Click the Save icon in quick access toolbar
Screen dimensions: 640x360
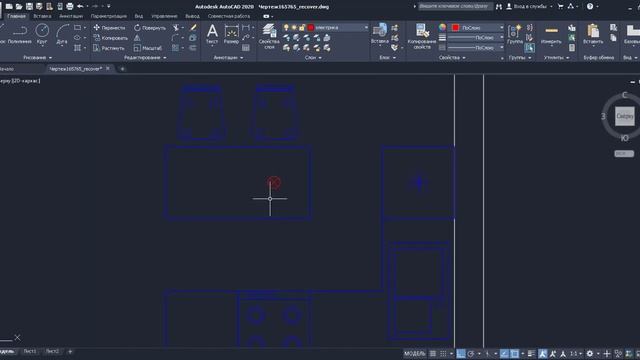(29, 7)
